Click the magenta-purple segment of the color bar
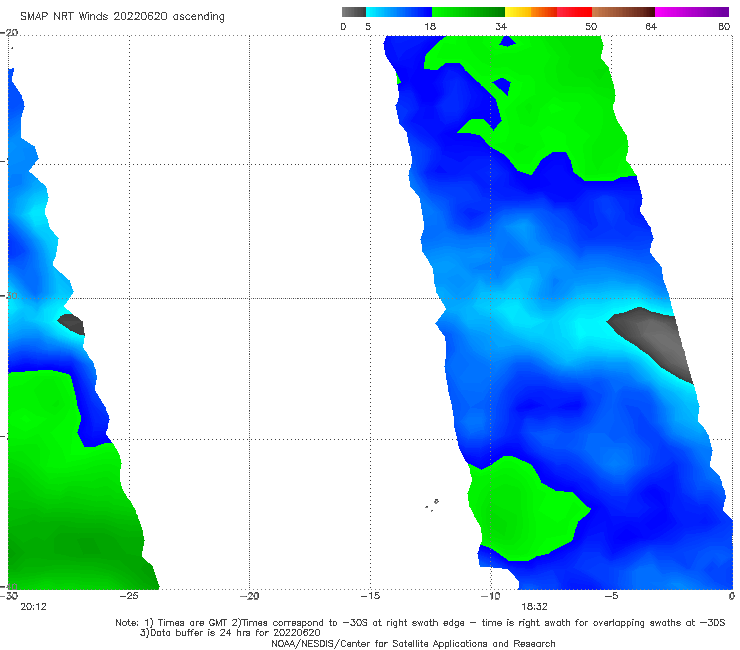Screen dimensions: 740x650 [x=692, y=12]
